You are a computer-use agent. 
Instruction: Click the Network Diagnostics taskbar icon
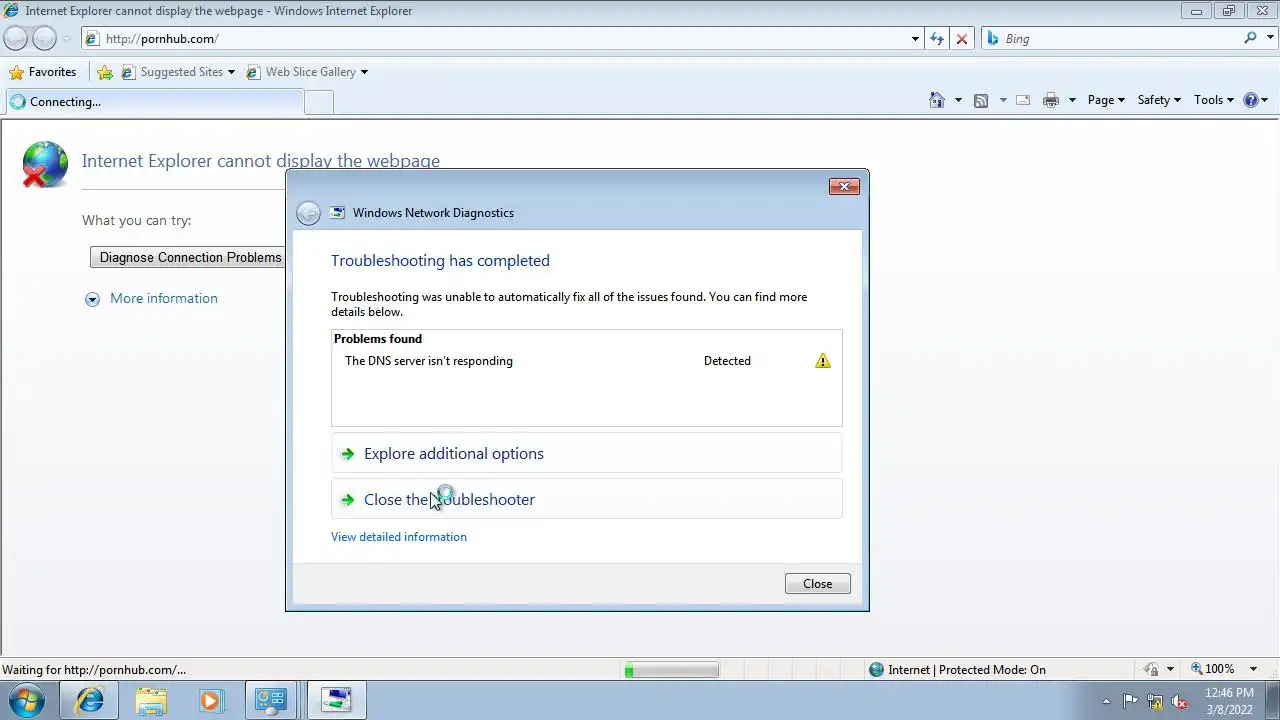pos(336,701)
